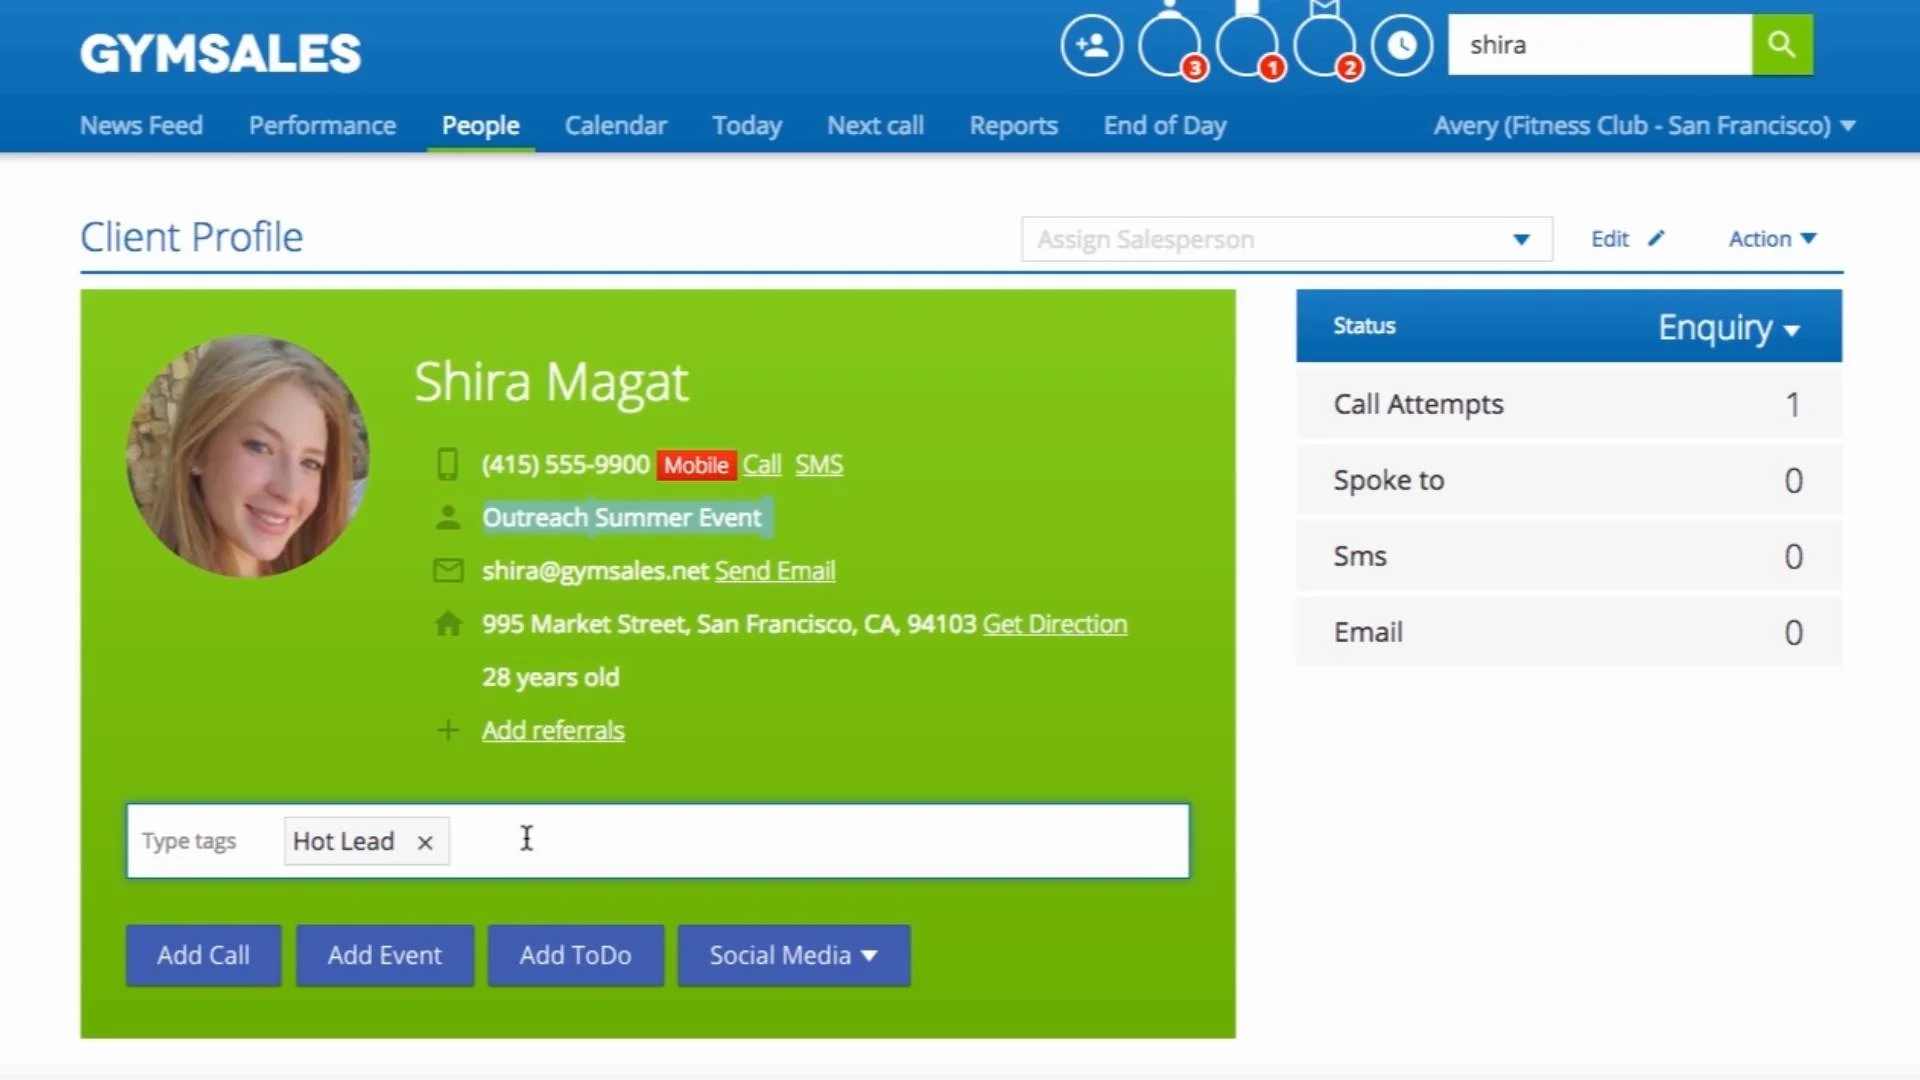Open the Social Media dropdown button
Image resolution: width=1920 pixels, height=1080 pixels.
(793, 955)
